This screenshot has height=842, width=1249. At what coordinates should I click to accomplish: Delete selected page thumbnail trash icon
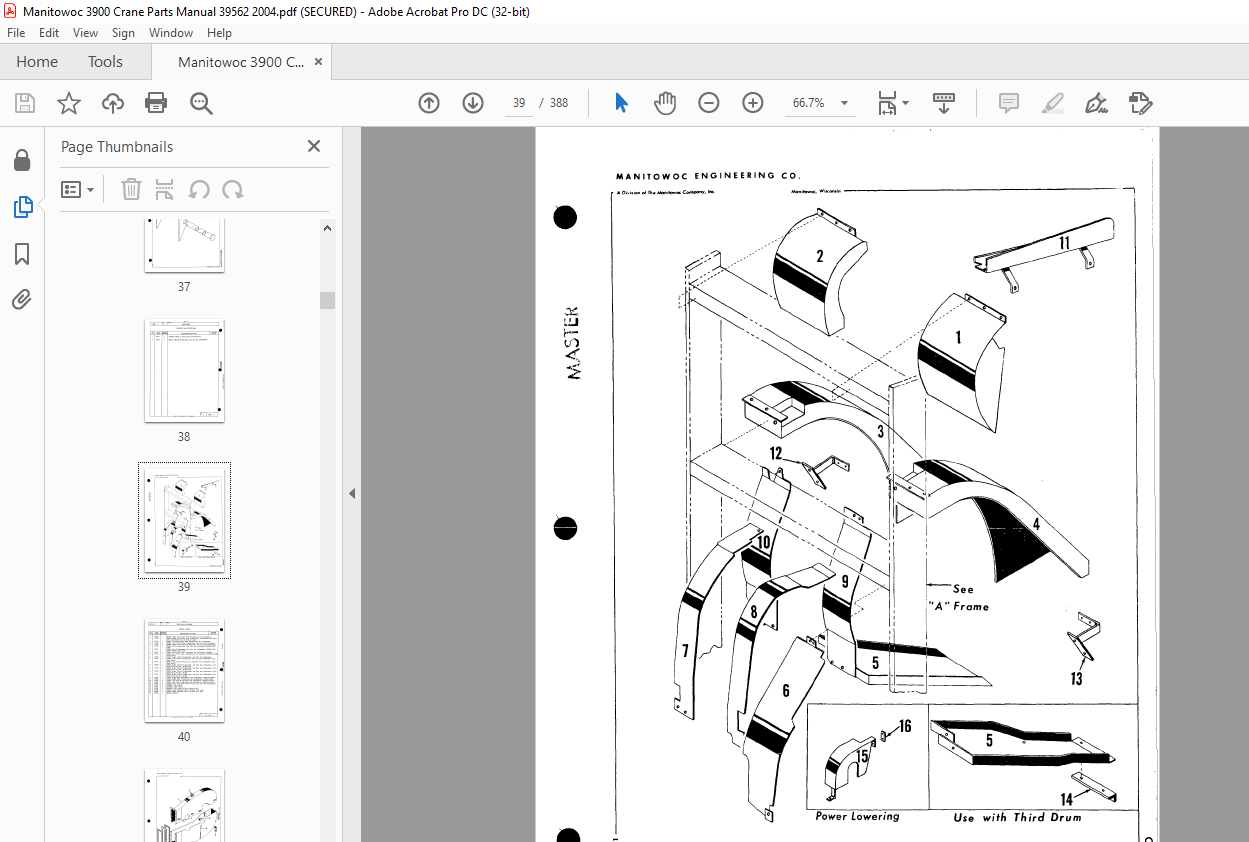[131, 189]
